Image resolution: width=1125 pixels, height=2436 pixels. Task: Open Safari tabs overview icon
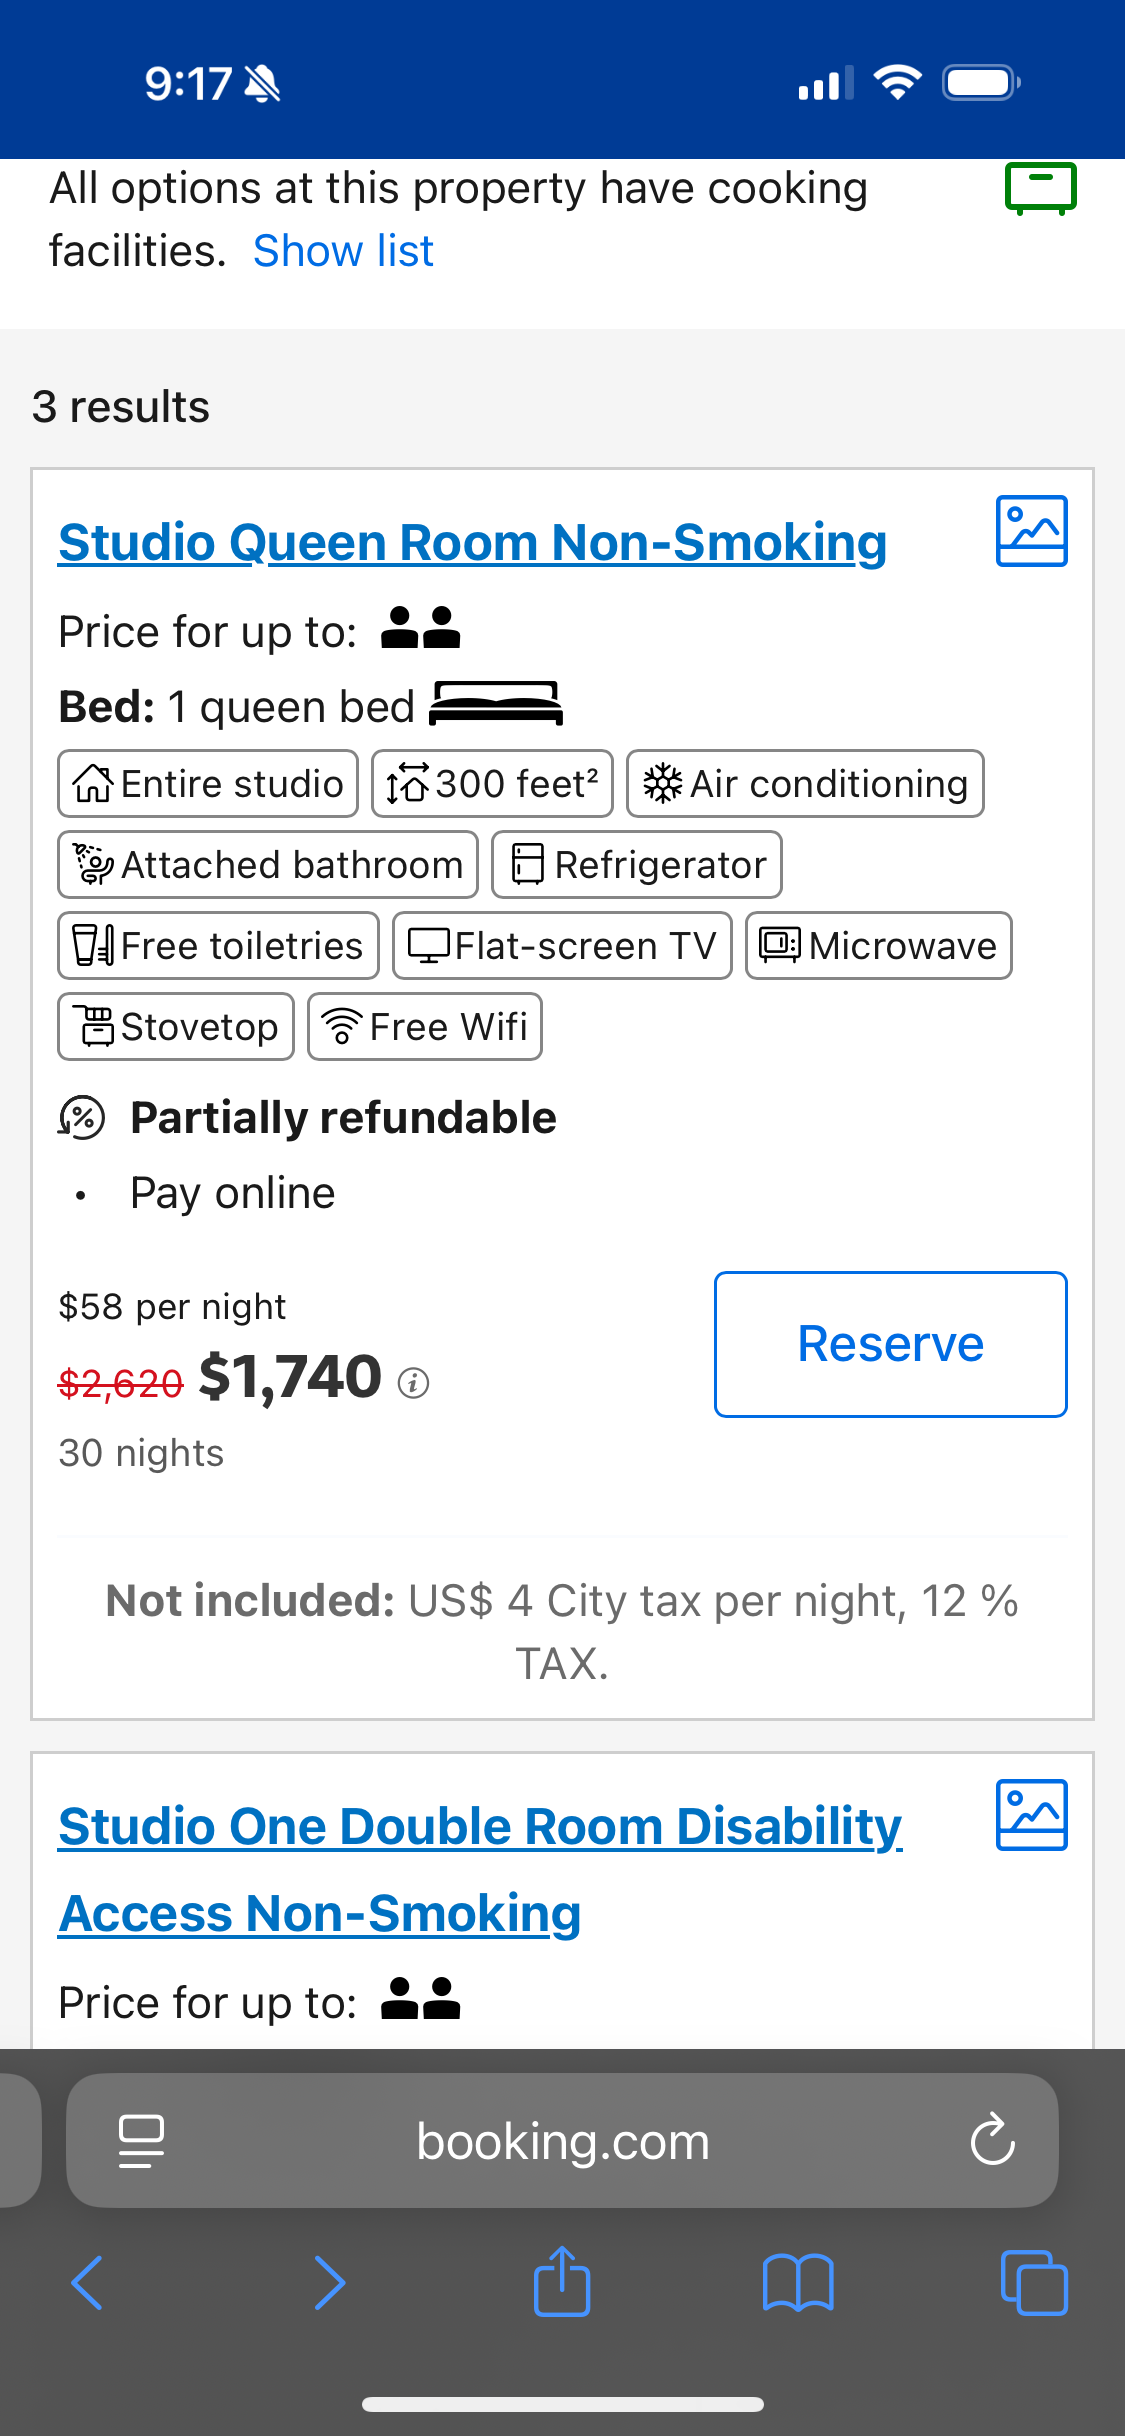(x=1033, y=2282)
